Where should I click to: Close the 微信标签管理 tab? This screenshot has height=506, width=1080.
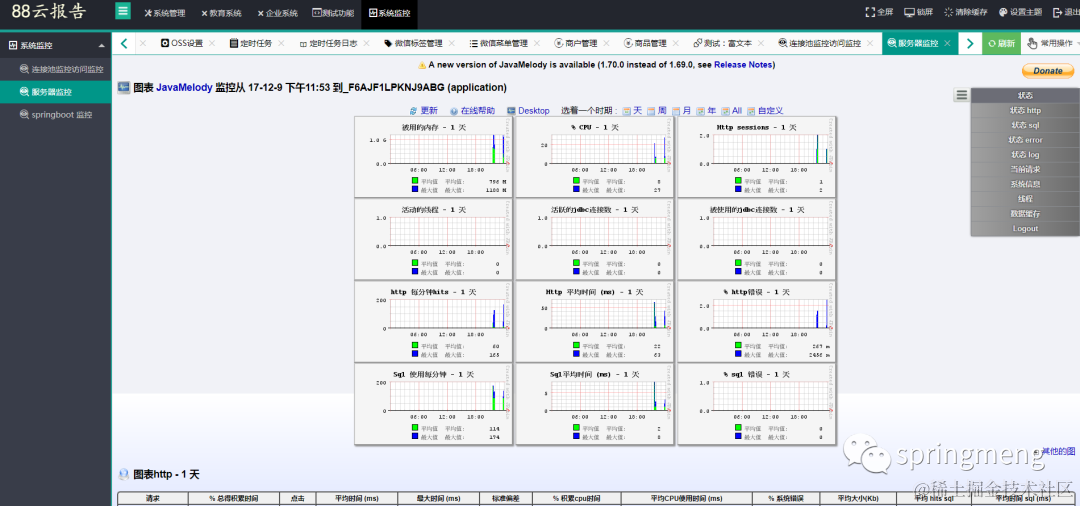[x=451, y=43]
